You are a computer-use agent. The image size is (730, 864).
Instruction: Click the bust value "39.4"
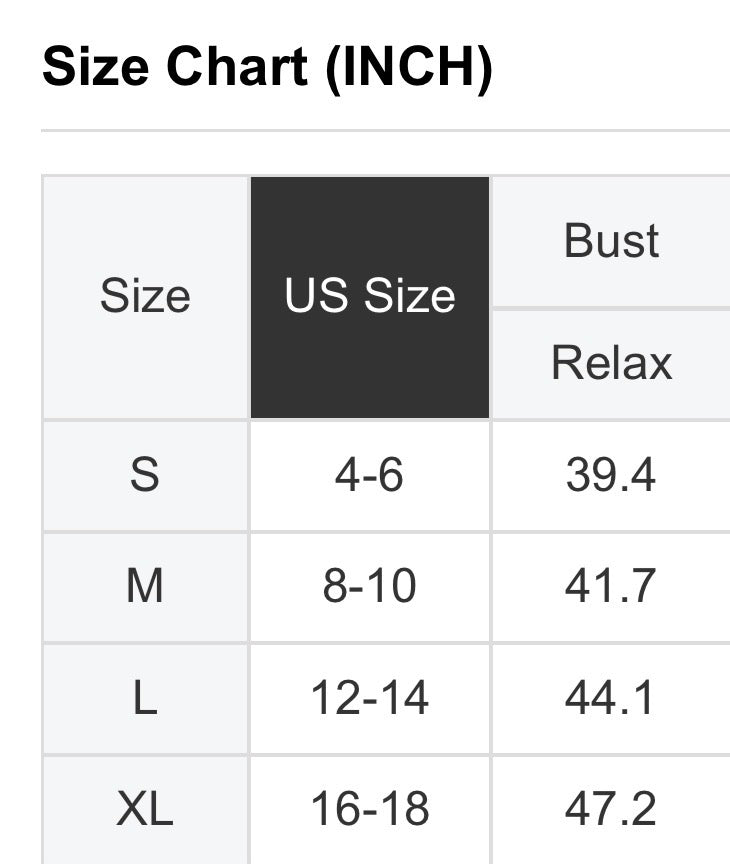coord(611,475)
